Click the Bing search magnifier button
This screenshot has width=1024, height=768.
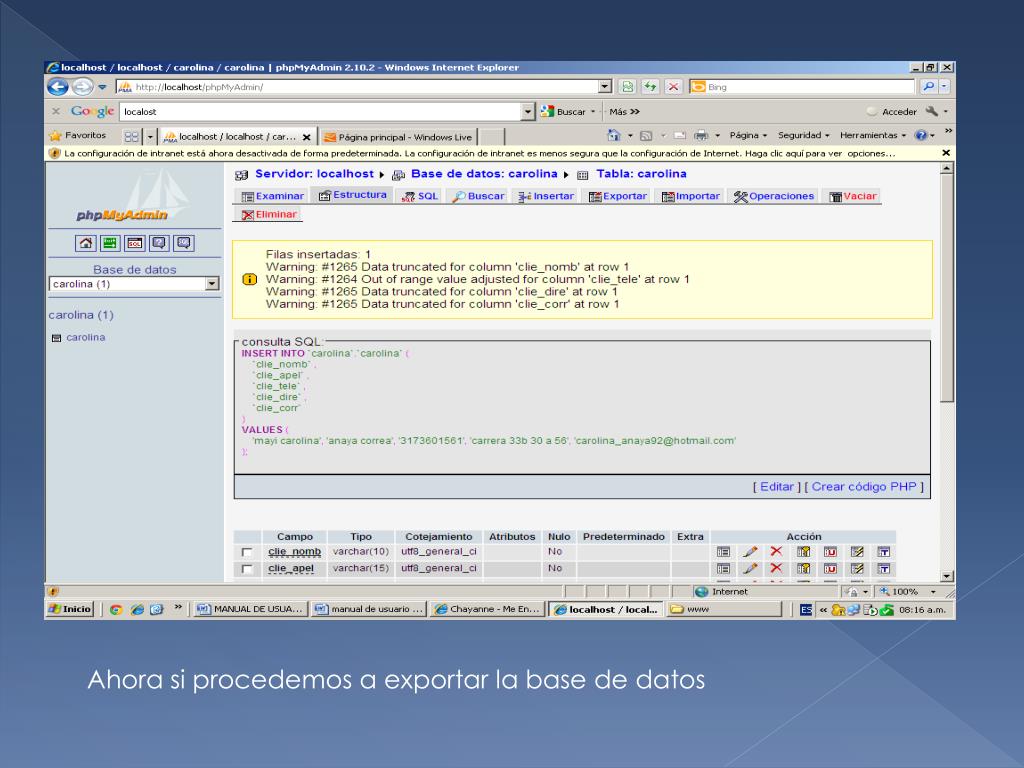pos(928,87)
